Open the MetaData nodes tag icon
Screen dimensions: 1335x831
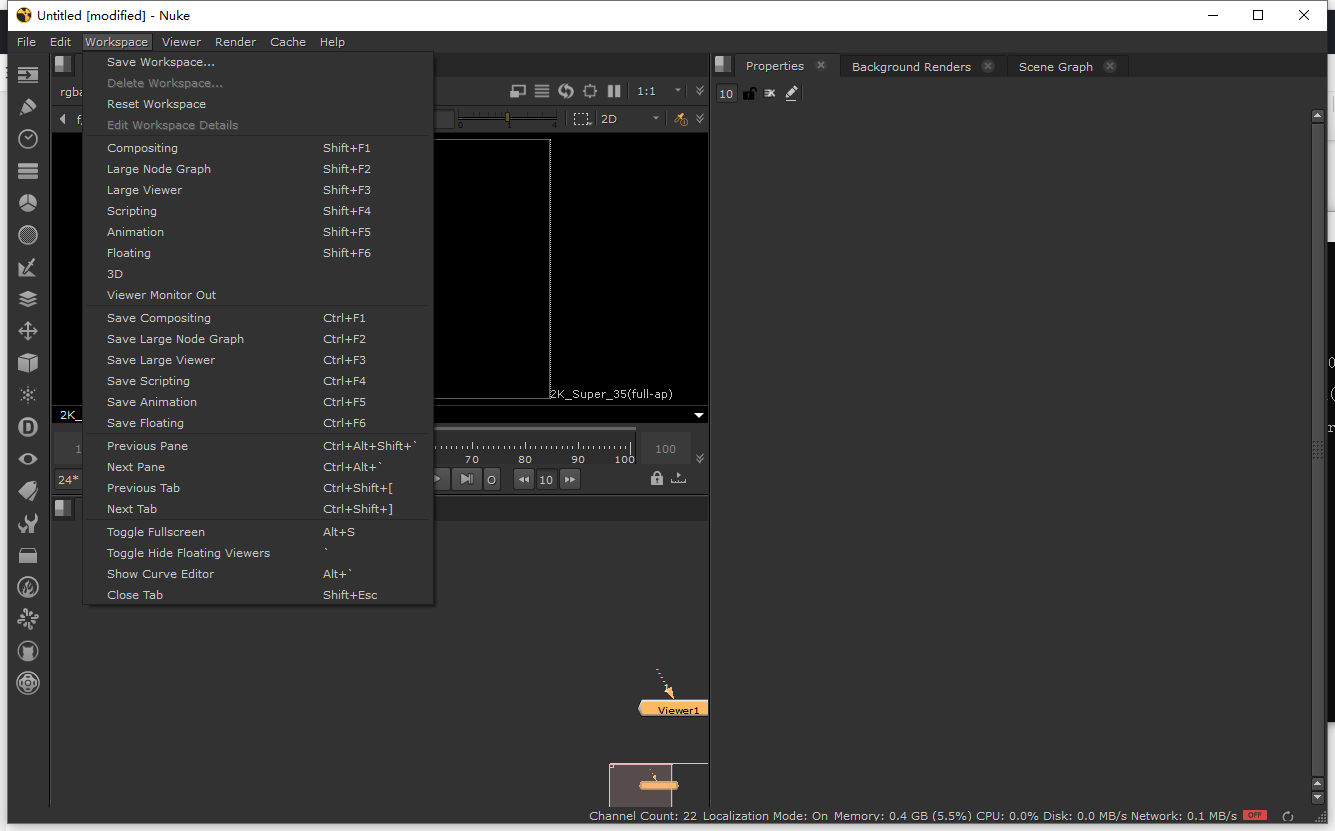click(28, 491)
